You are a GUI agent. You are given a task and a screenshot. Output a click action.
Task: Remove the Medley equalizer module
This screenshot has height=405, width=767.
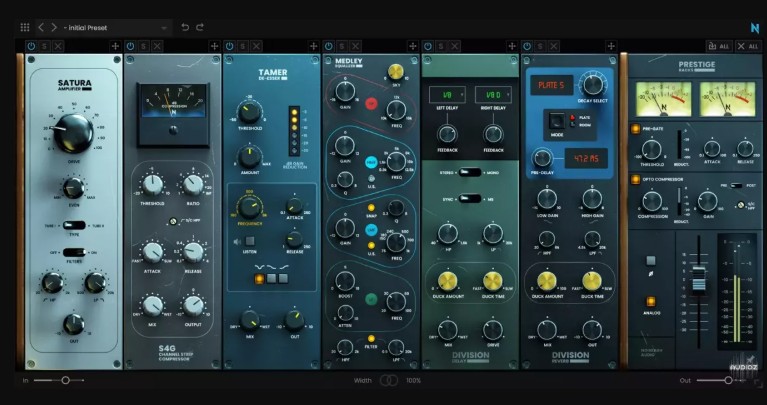[x=356, y=46]
